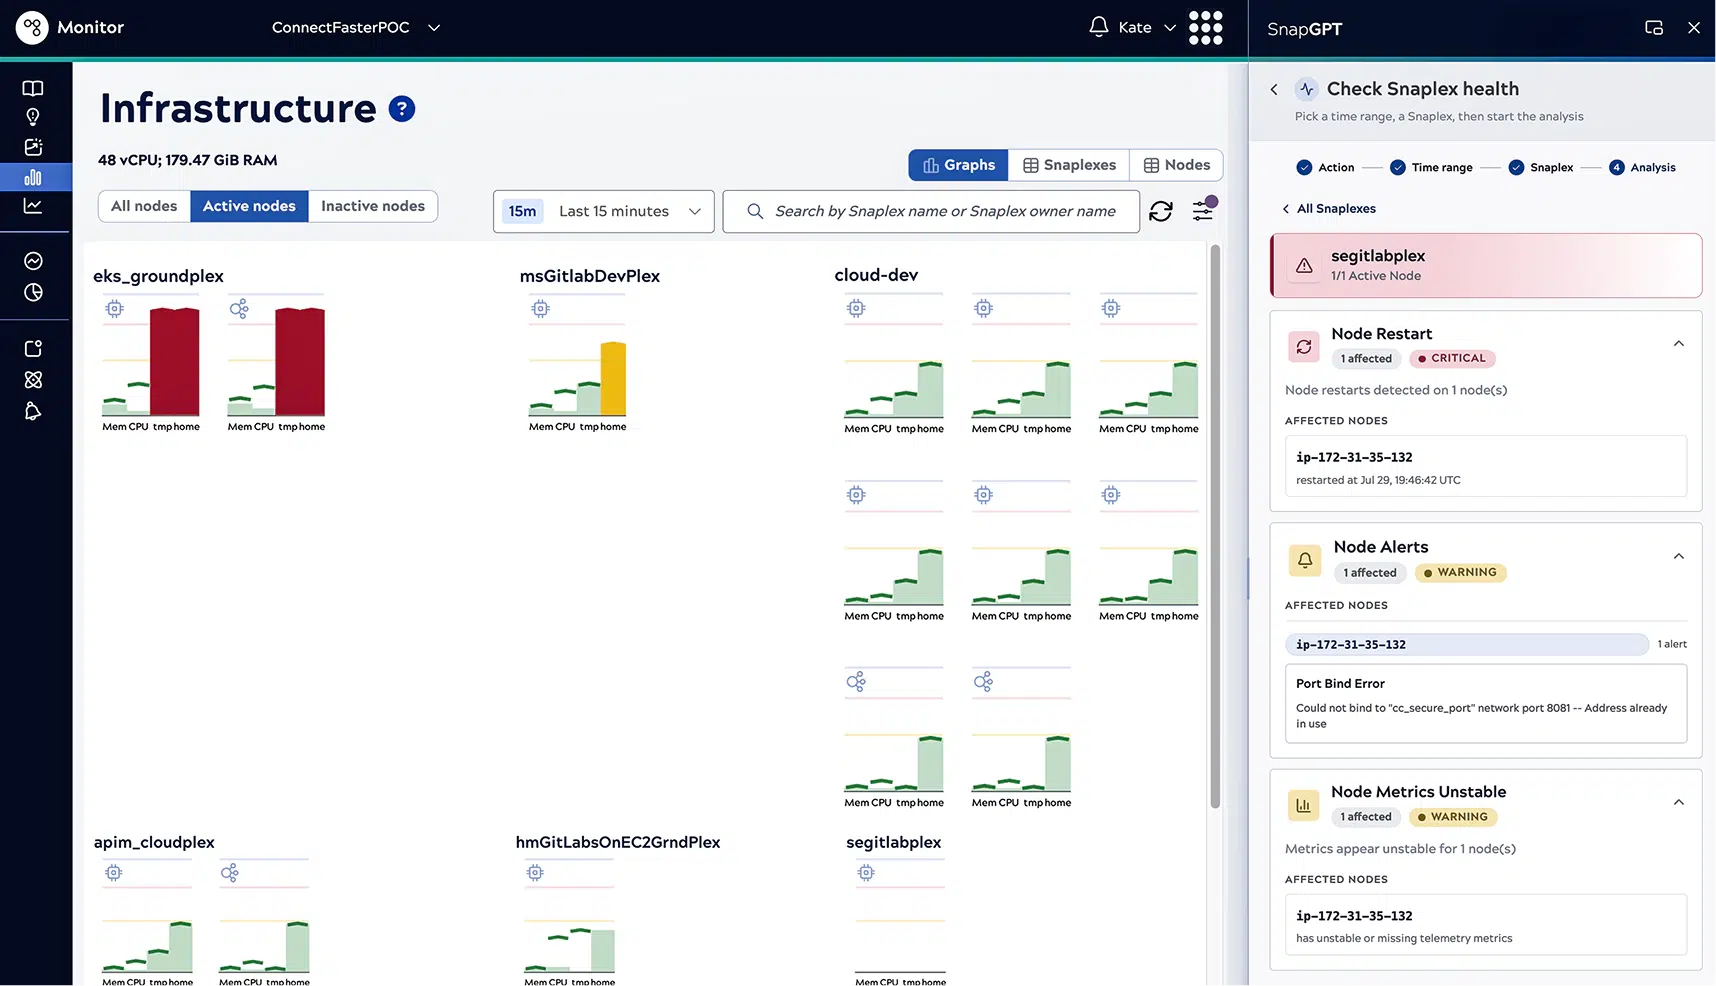Image resolution: width=1716 pixels, height=986 pixels.
Task: Open the filter settings sliders icon
Action: point(1203,210)
